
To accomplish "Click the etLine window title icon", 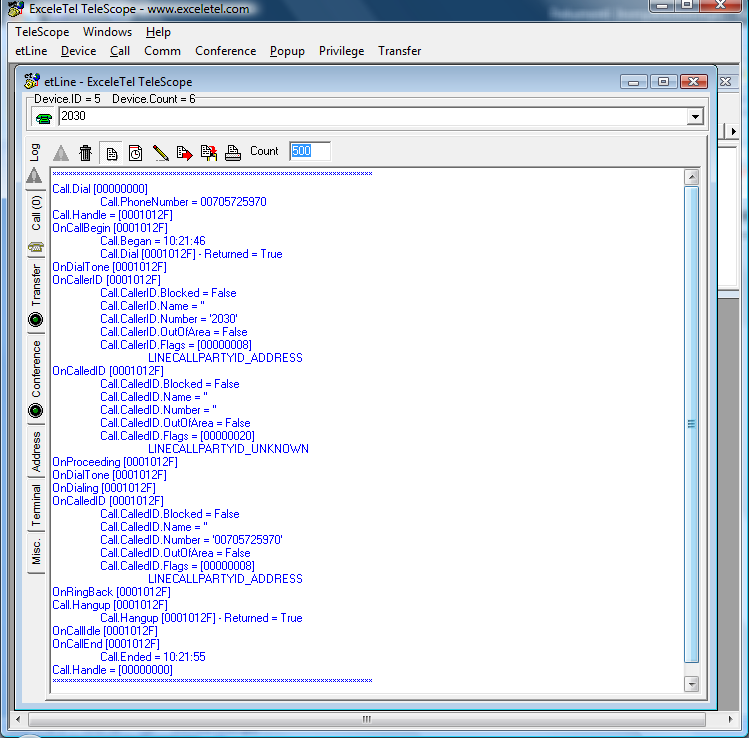I will (x=32, y=81).
